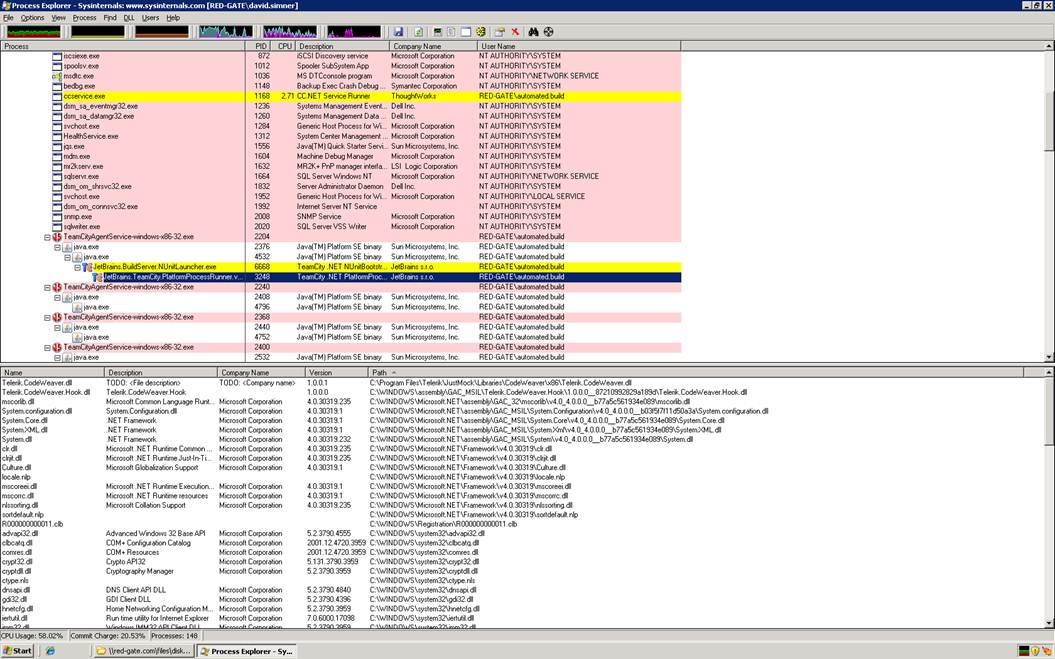The width and height of the screenshot is (1055, 659).
Task: Click the purple network activity mini graph
Action: pyautogui.click(x=290, y=32)
